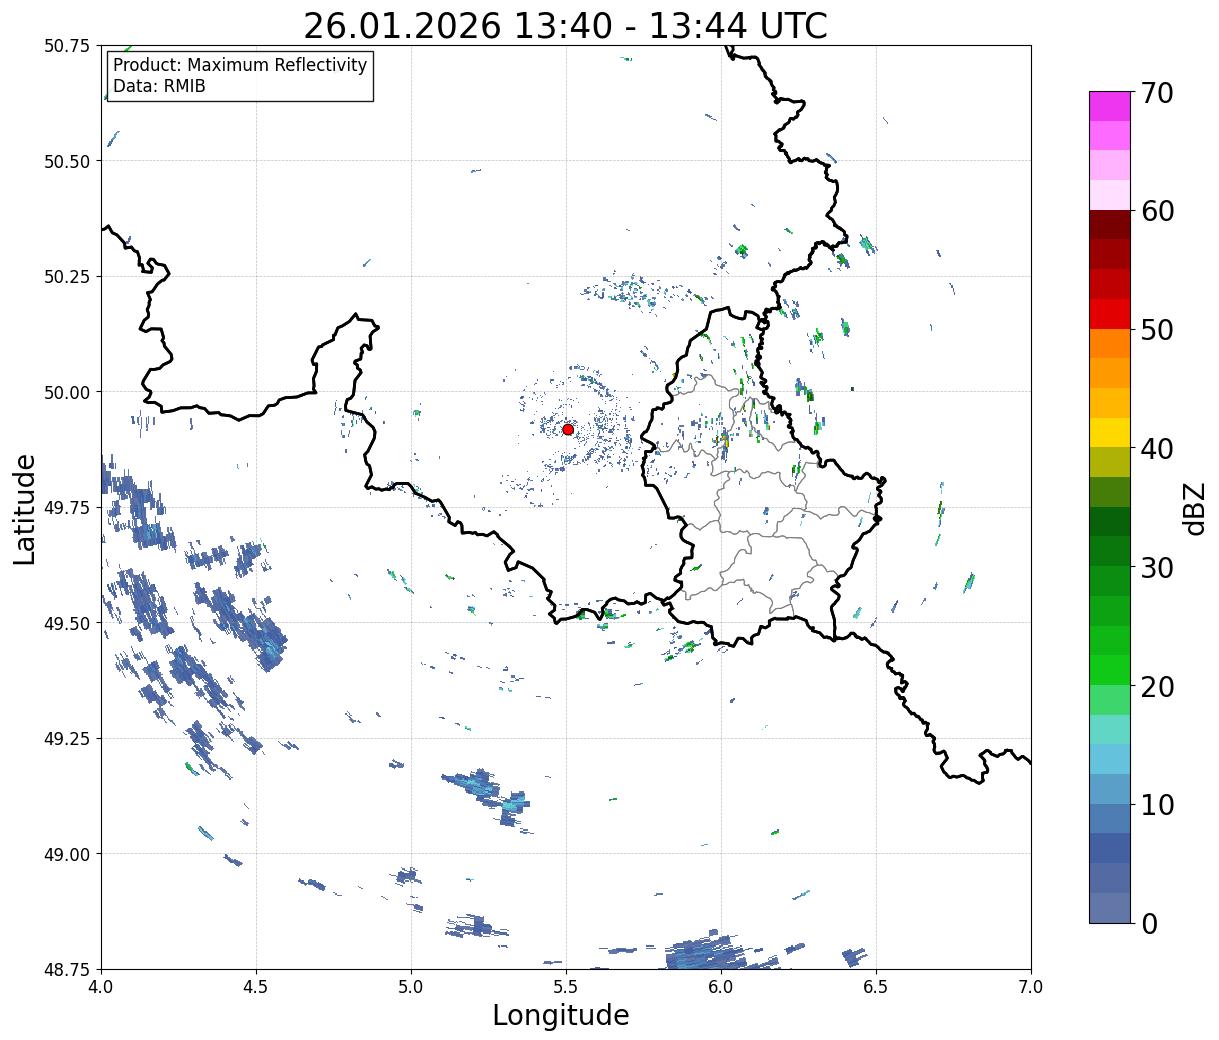Click the latitude tick label 49.25
Screen dimensions: 1219x1040
[67, 739]
